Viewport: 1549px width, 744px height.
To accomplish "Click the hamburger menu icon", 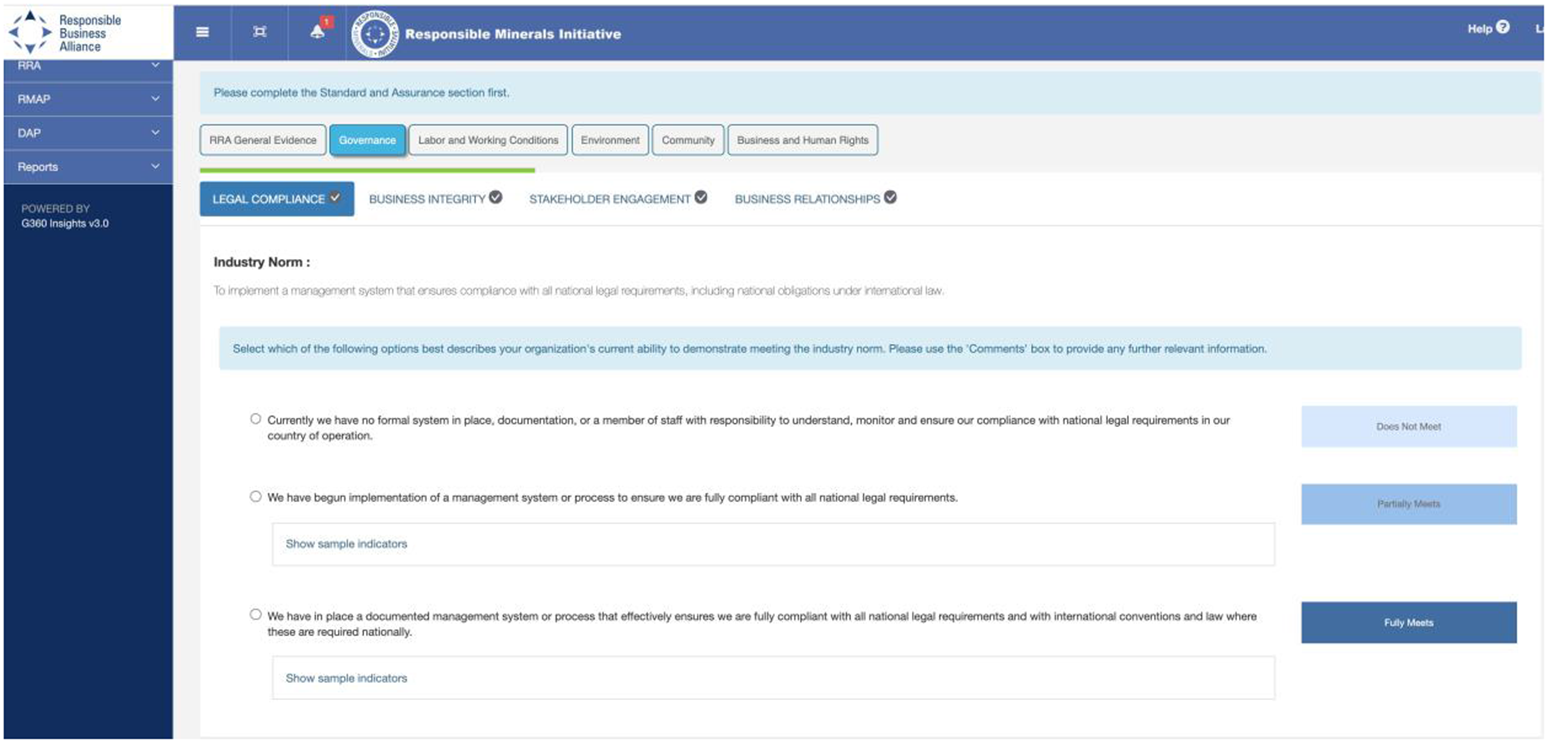I will [202, 32].
